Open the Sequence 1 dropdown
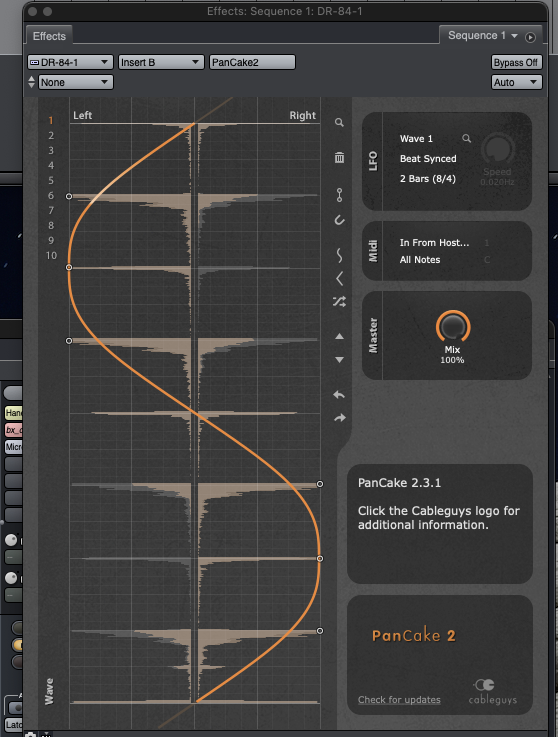The height and width of the screenshot is (737, 558). pyautogui.click(x=482, y=36)
